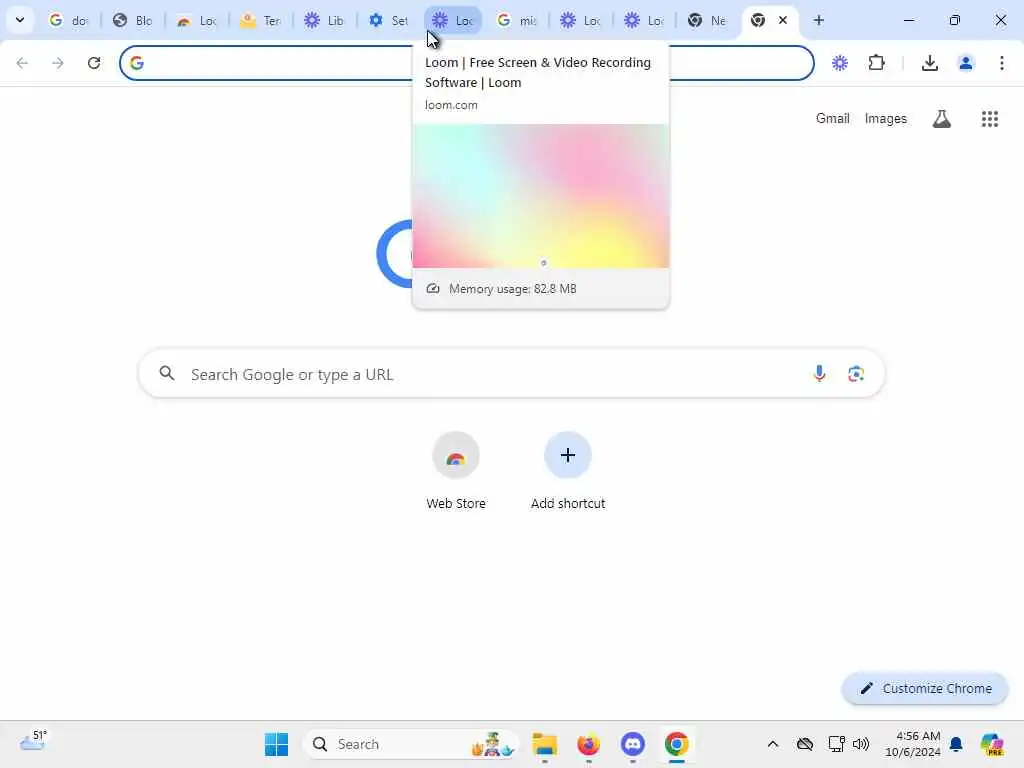Open the Windows Start menu

pyautogui.click(x=276, y=744)
